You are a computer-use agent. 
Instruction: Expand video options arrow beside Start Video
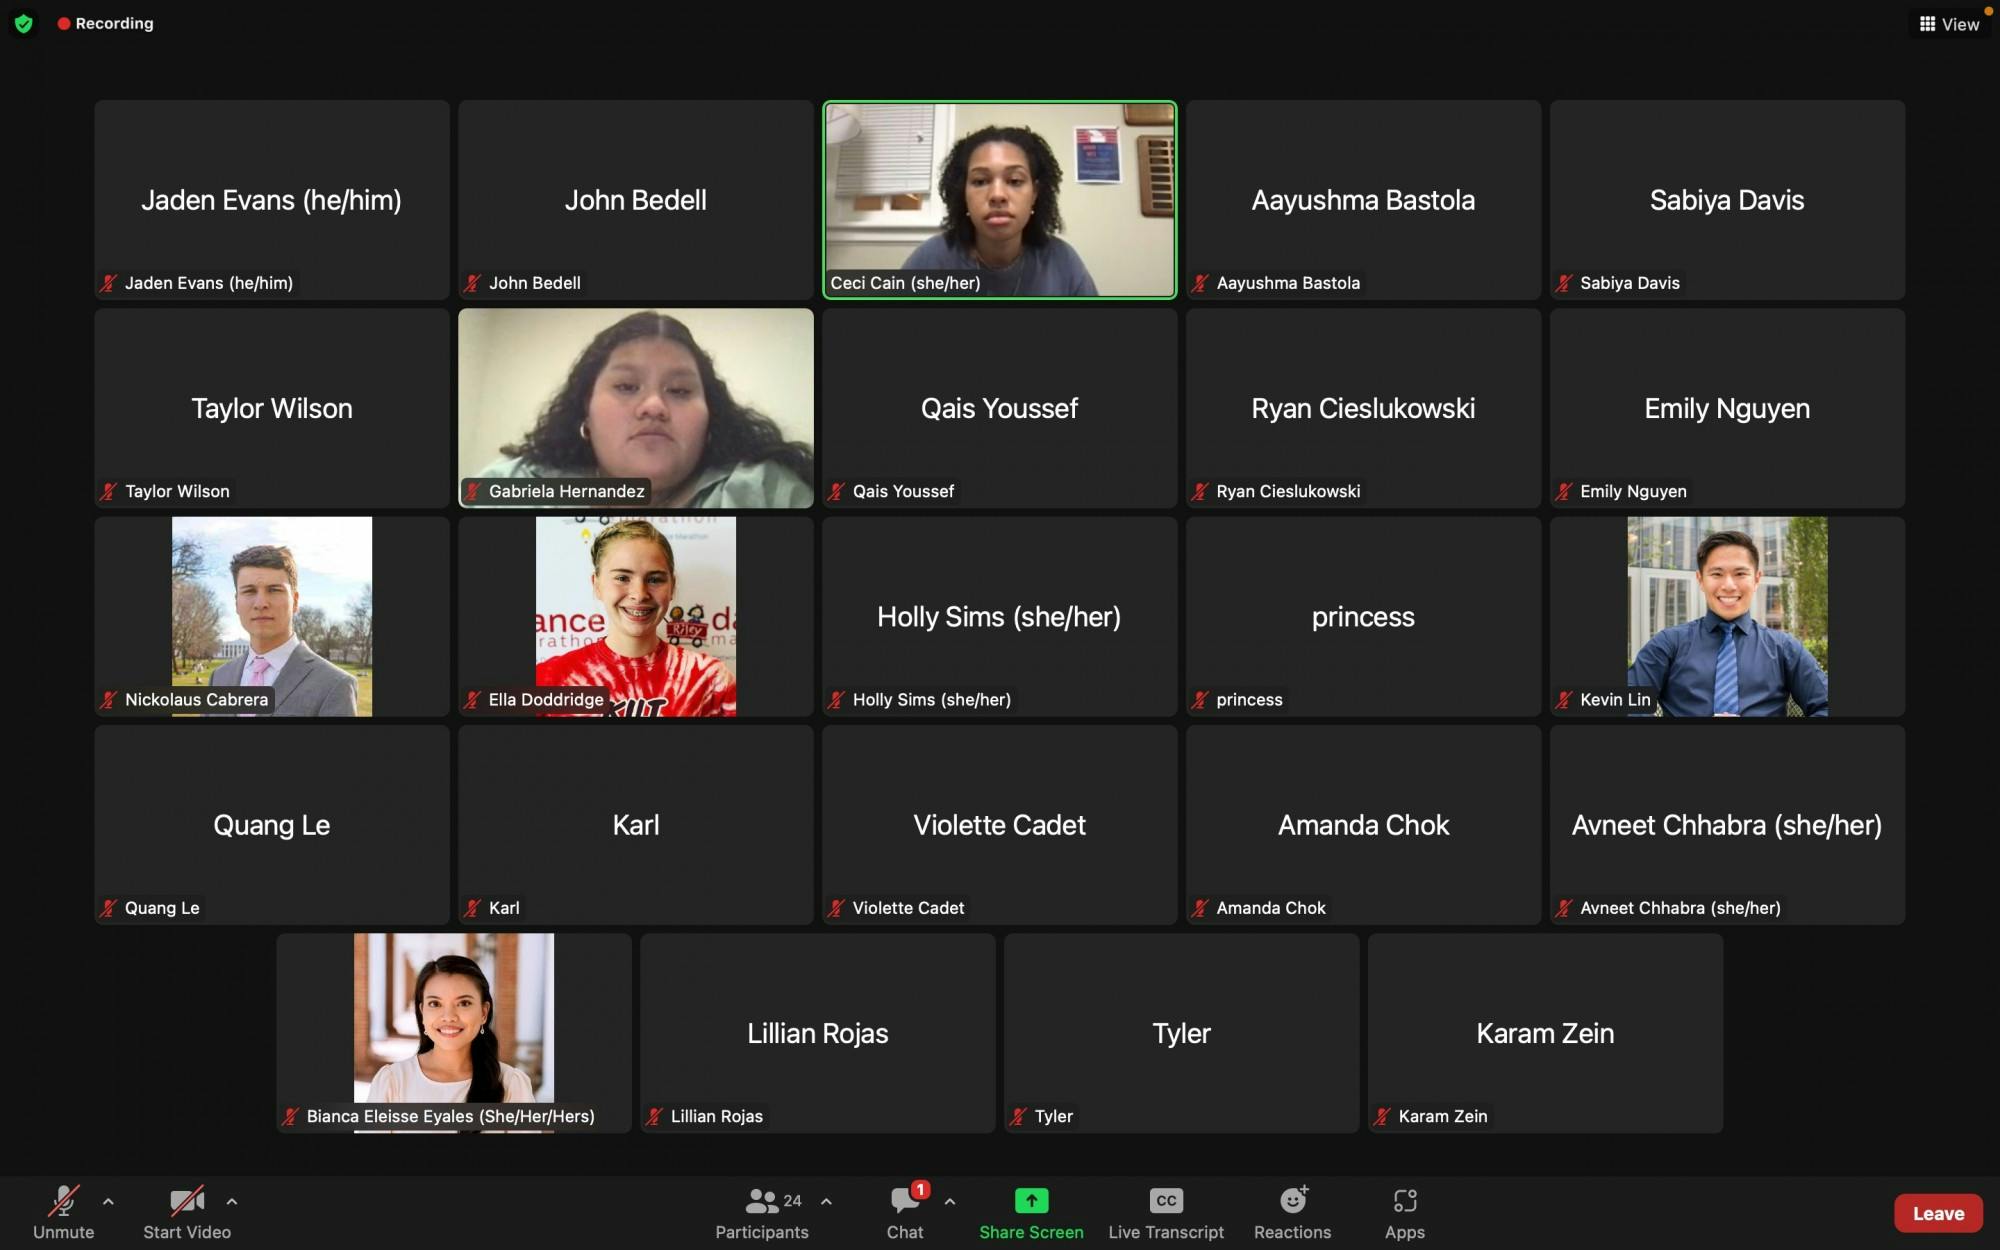pyautogui.click(x=232, y=1201)
